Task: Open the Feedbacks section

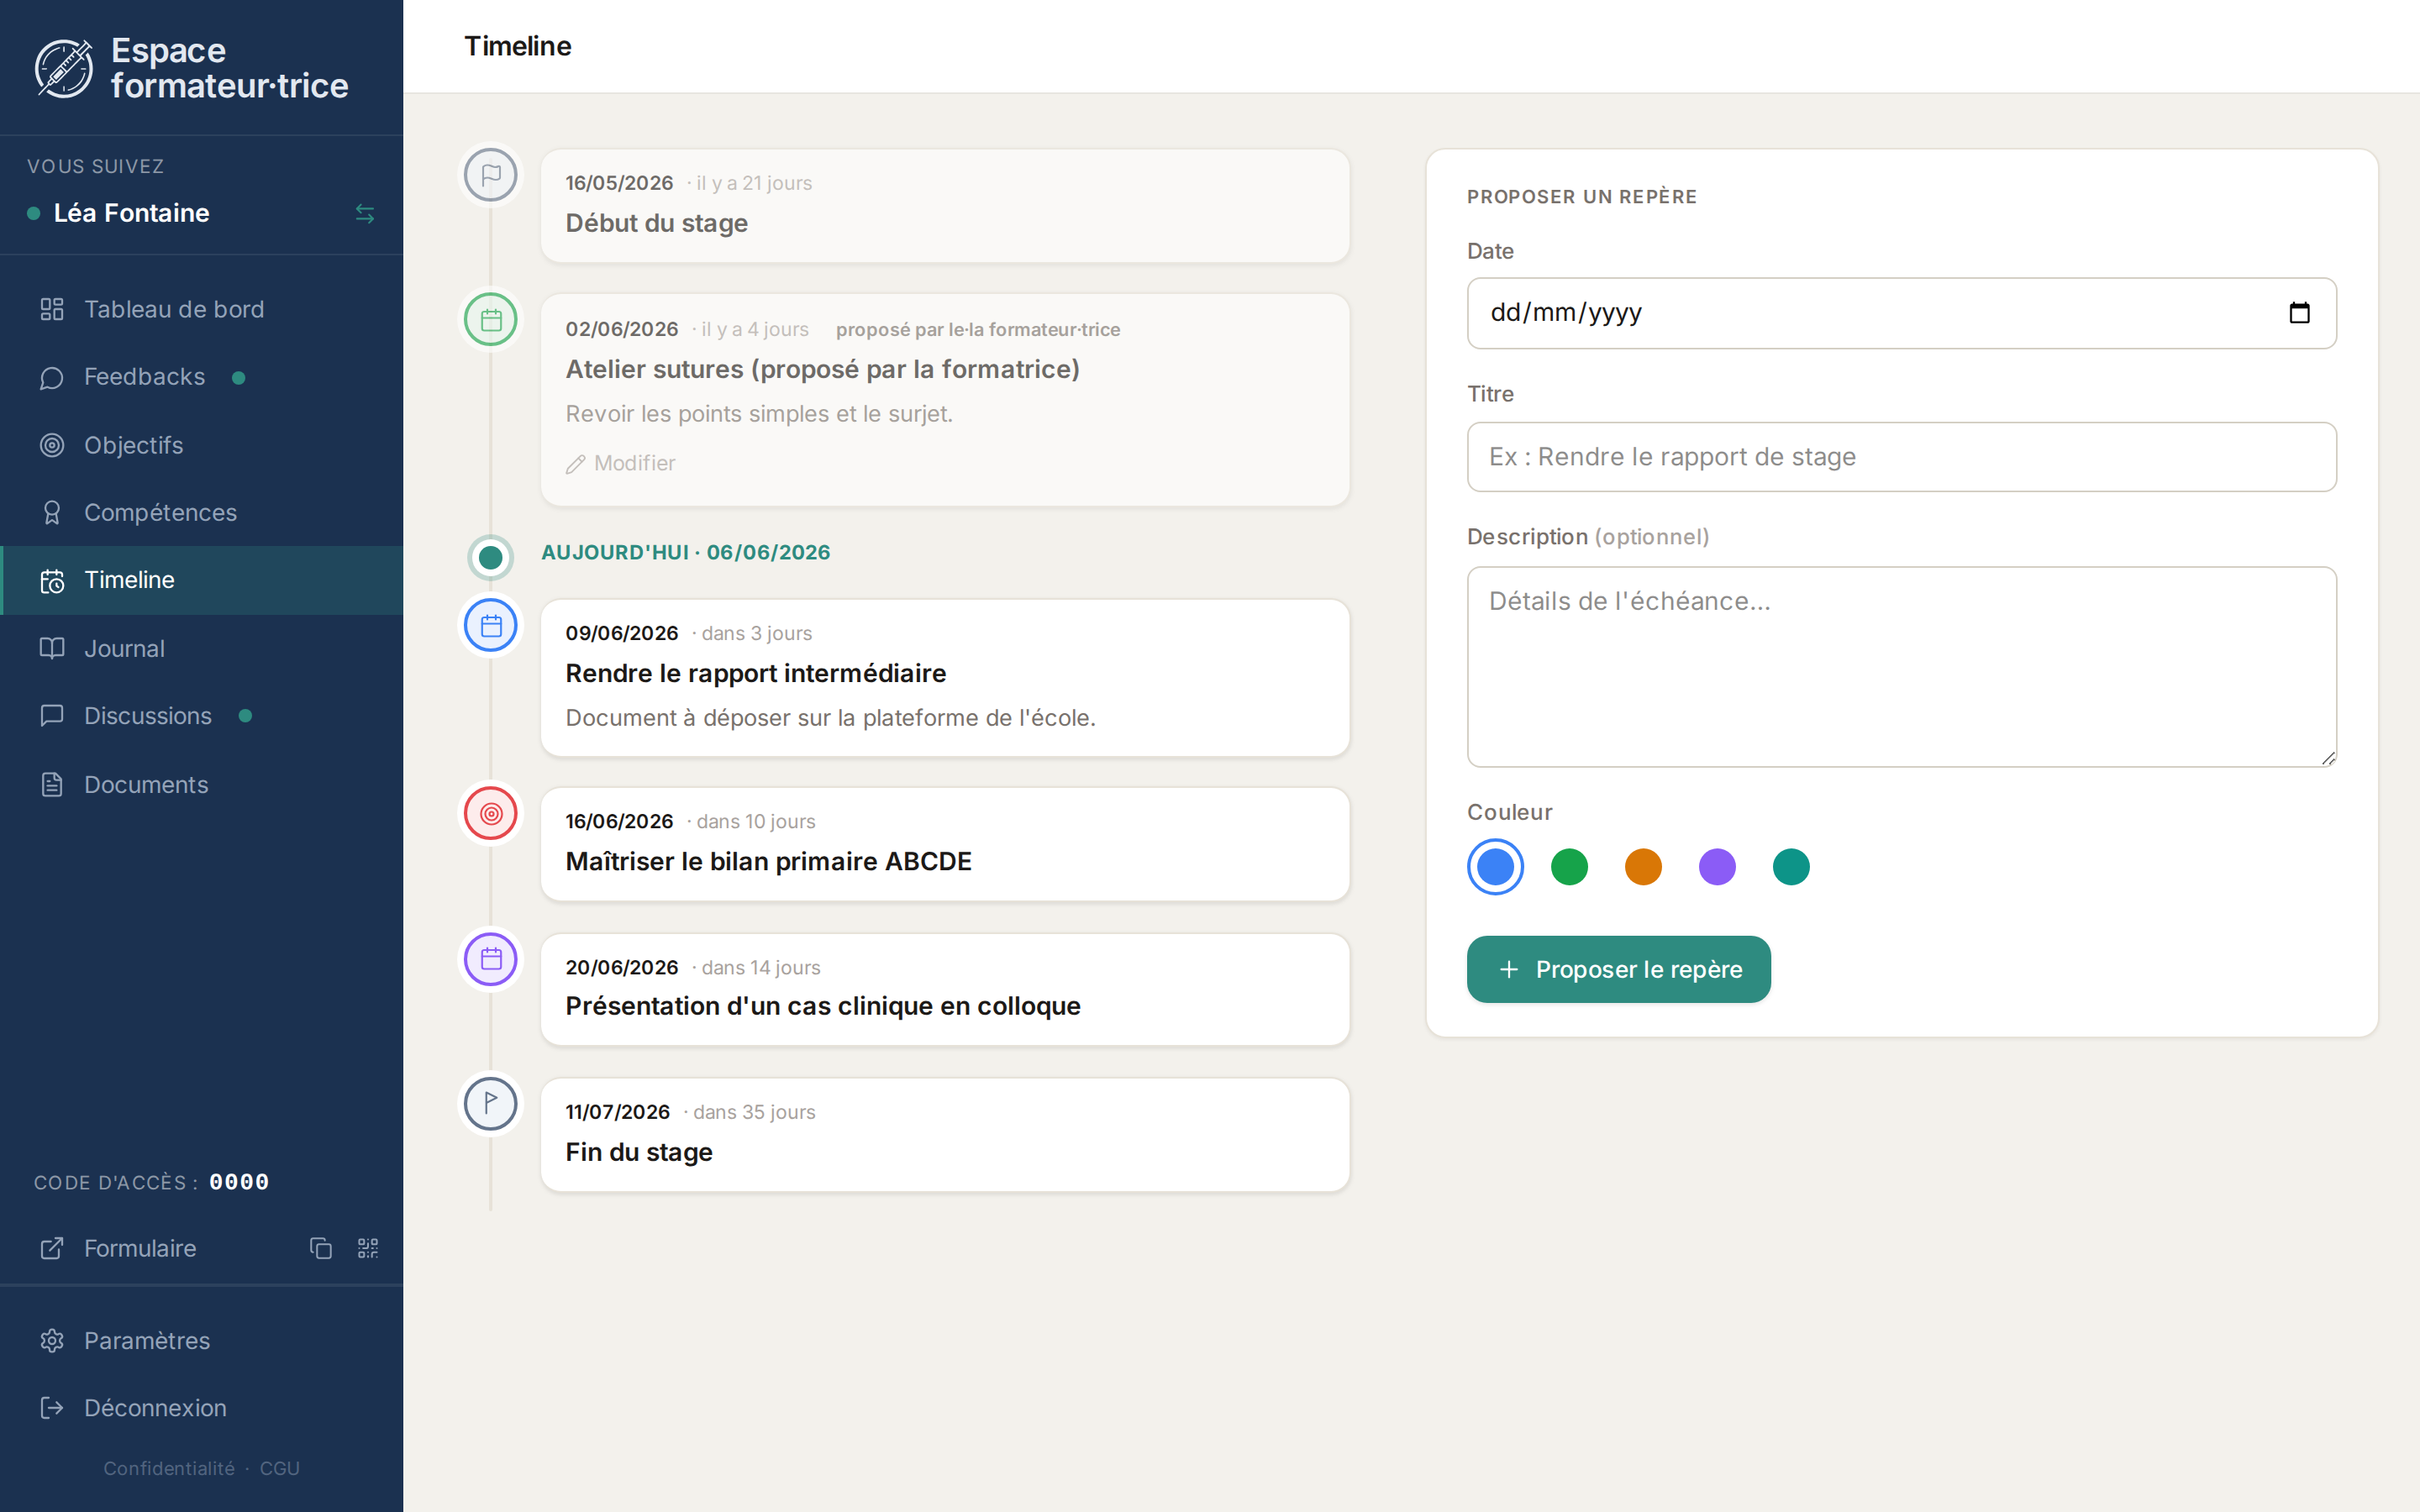Action: (x=201, y=377)
